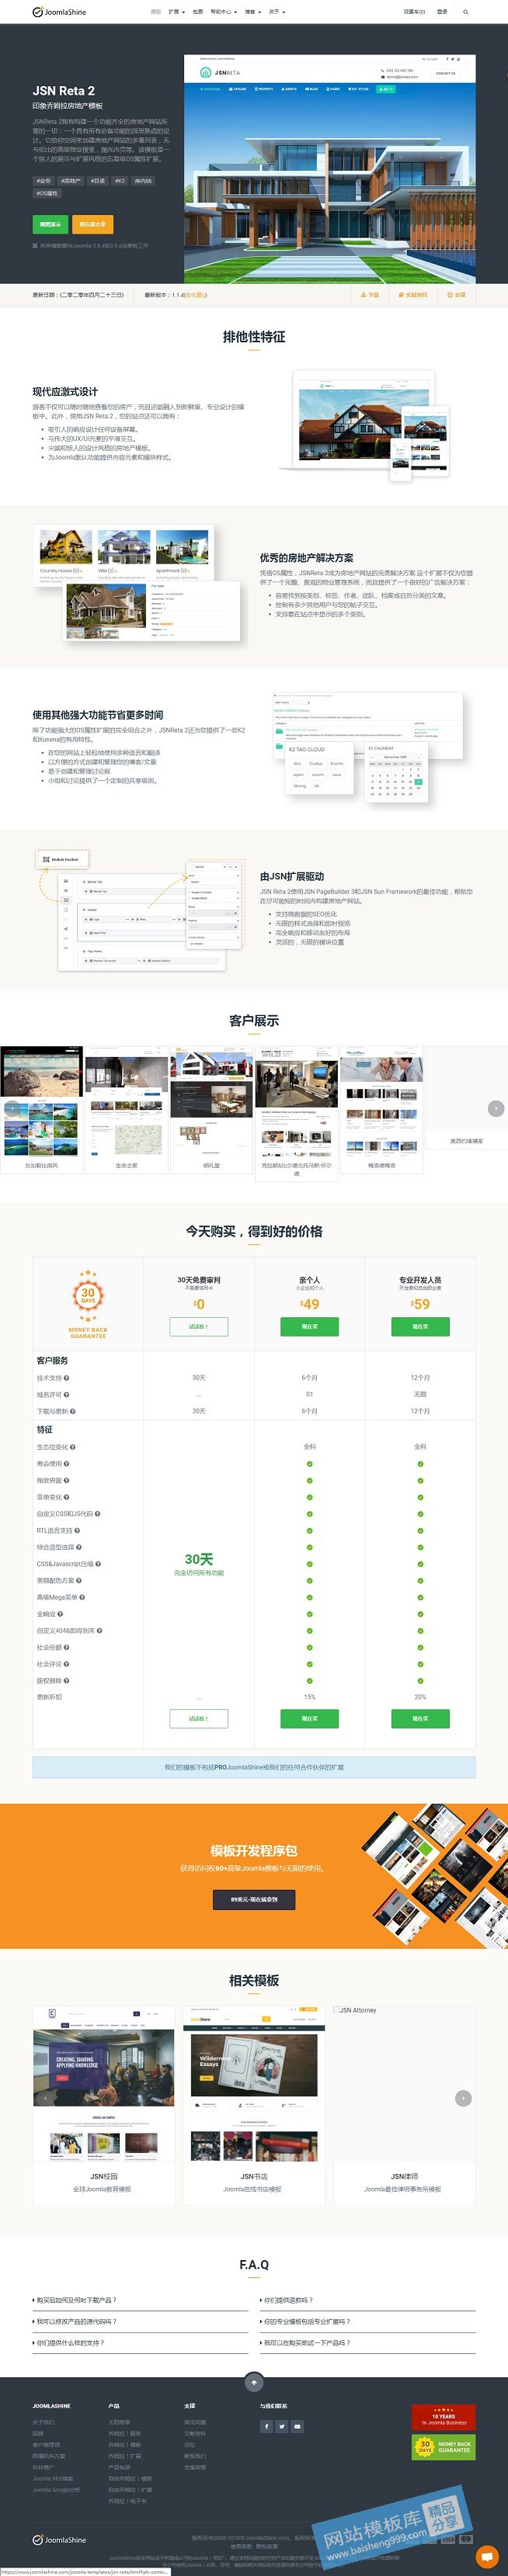Click the help icon next to 社会评论
The height and width of the screenshot is (2576, 508).
tap(67, 1664)
